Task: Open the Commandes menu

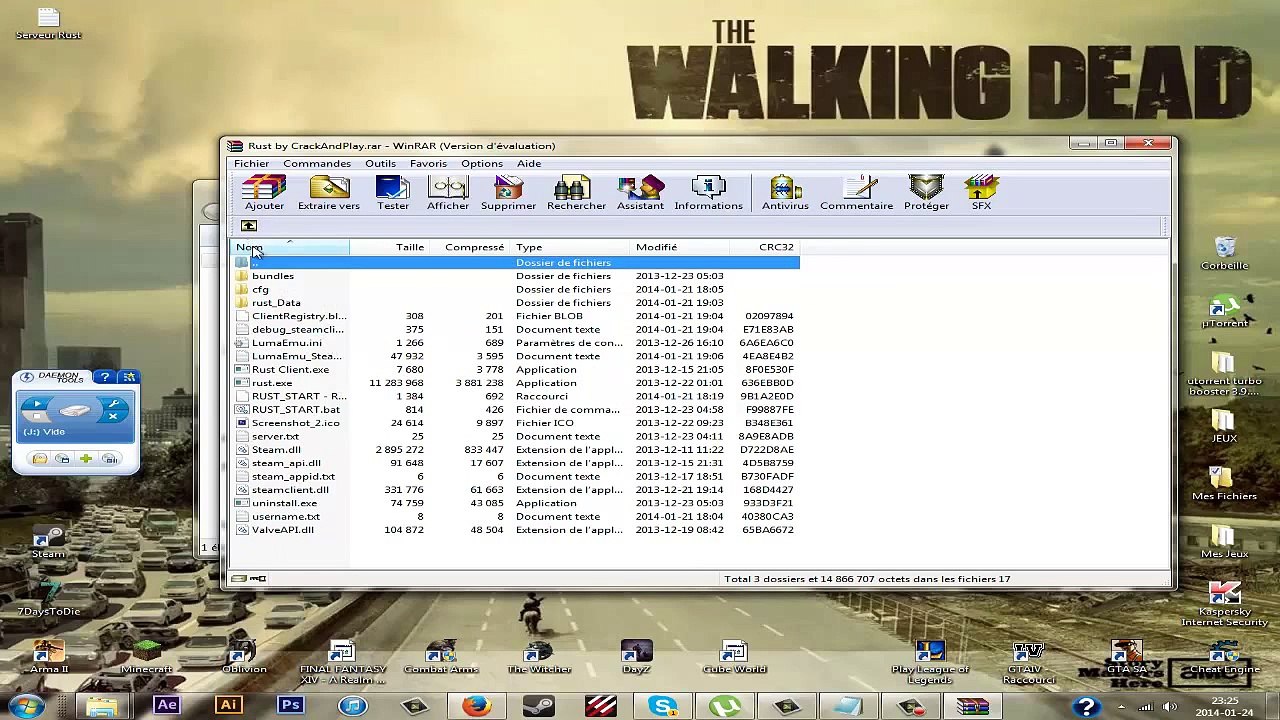Action: tap(317, 164)
